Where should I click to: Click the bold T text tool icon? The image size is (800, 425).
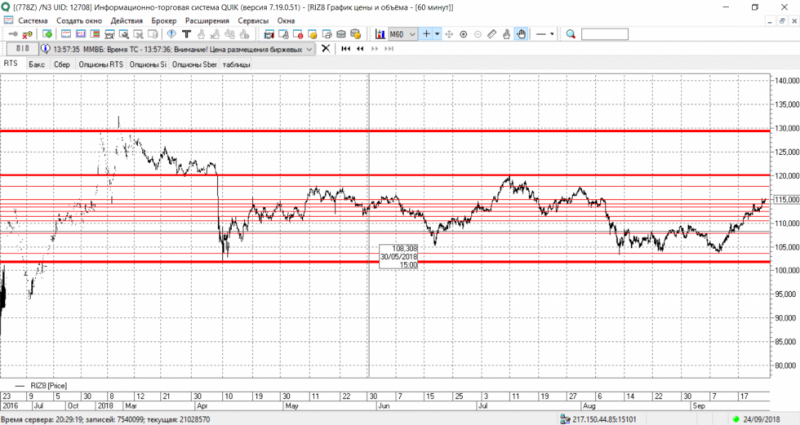pos(186,34)
